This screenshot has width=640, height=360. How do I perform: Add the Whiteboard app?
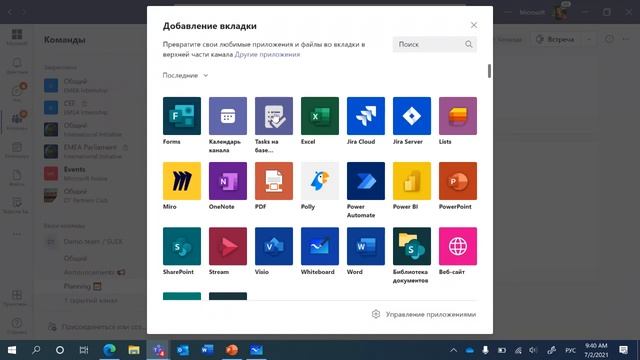click(320, 246)
